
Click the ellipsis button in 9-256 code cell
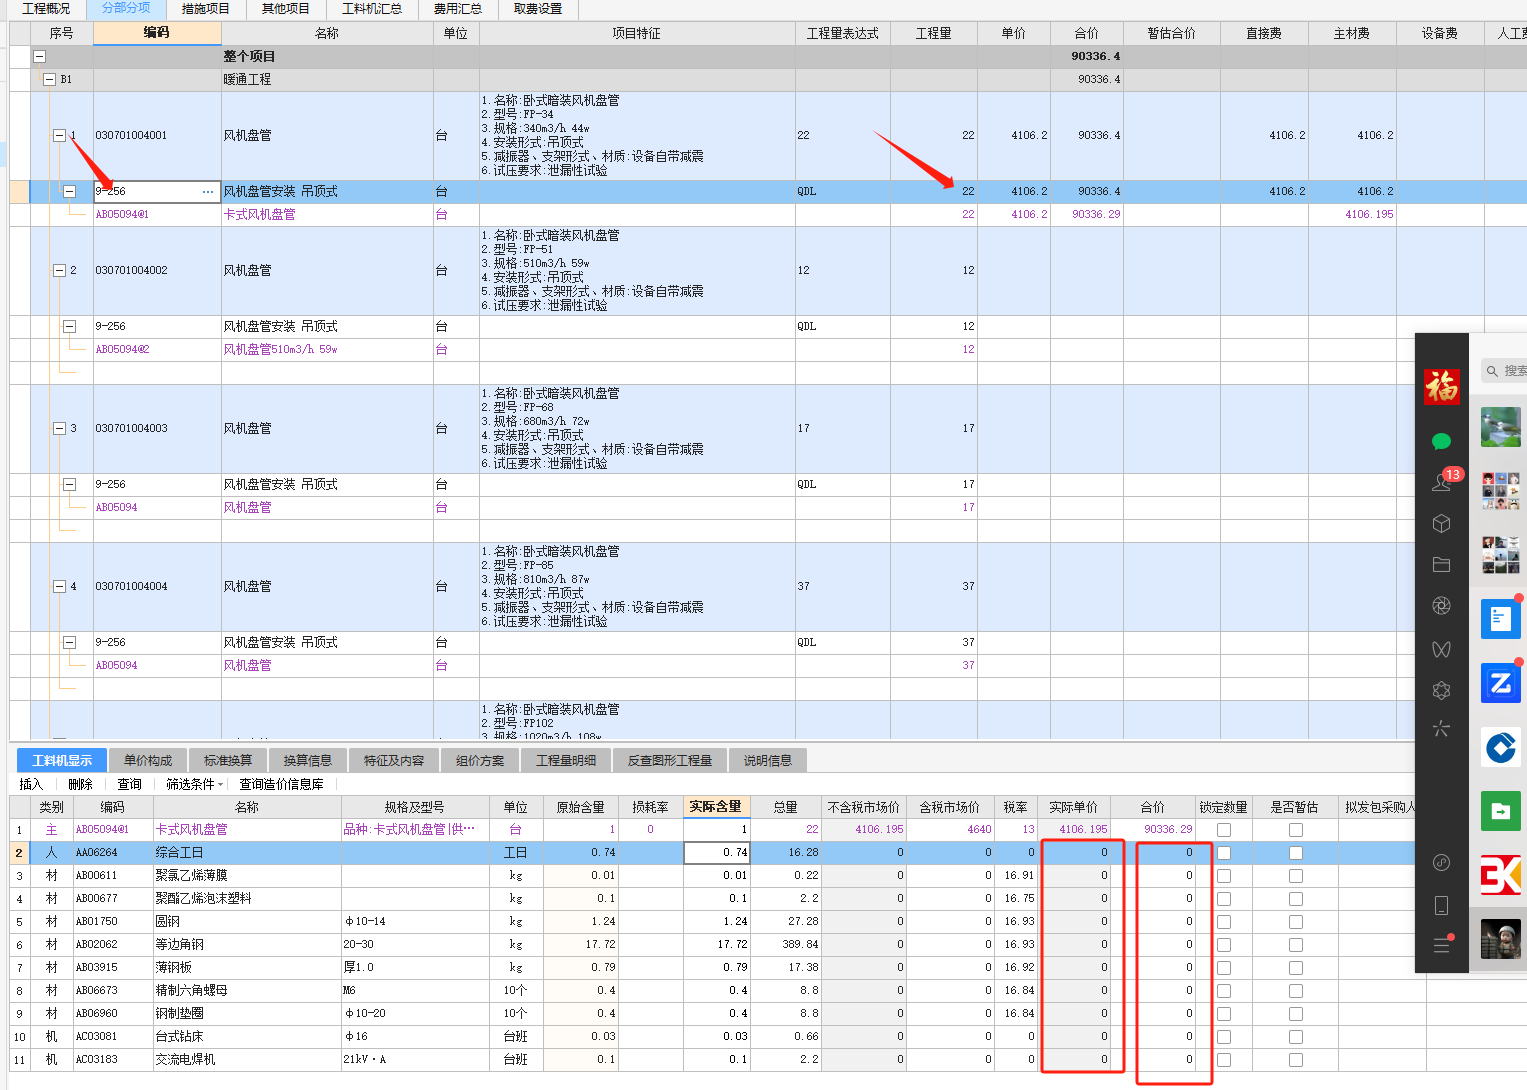tap(208, 192)
